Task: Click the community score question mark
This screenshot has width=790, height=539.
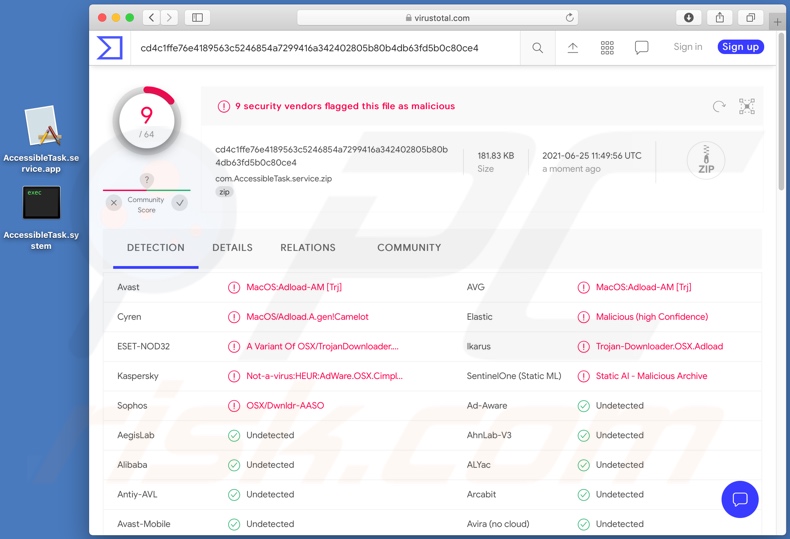Action: [x=147, y=180]
